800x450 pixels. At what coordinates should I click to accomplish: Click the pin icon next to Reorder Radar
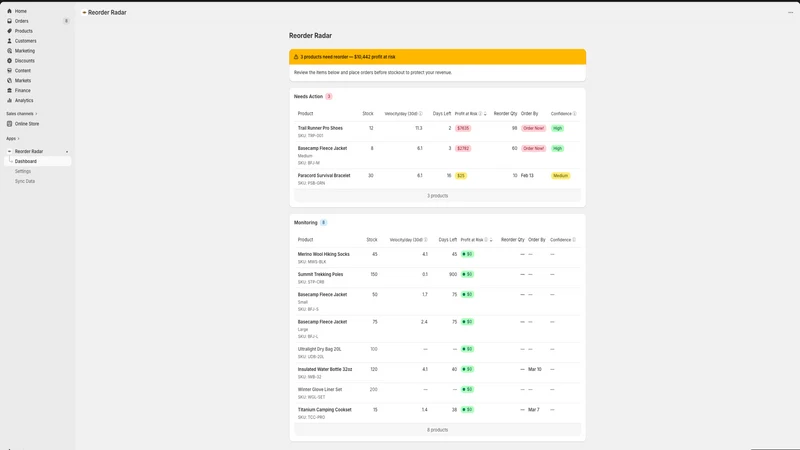point(67,152)
